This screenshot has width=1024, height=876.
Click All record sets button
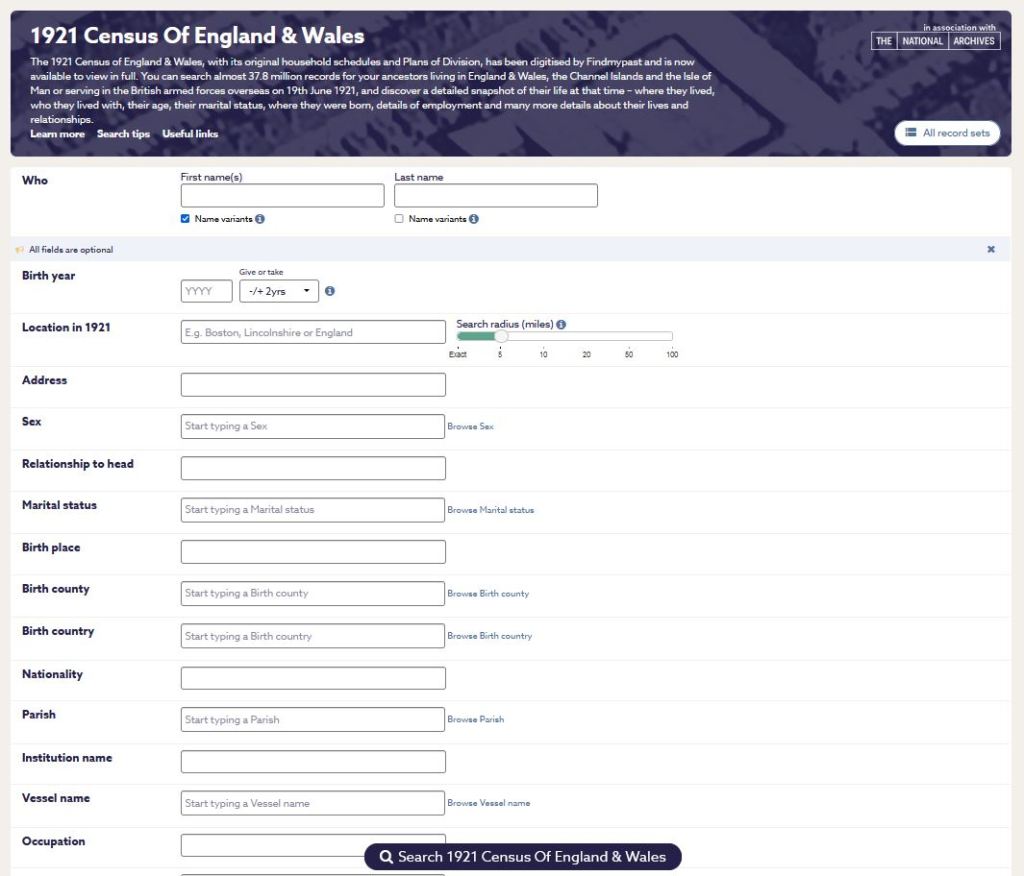click(947, 133)
